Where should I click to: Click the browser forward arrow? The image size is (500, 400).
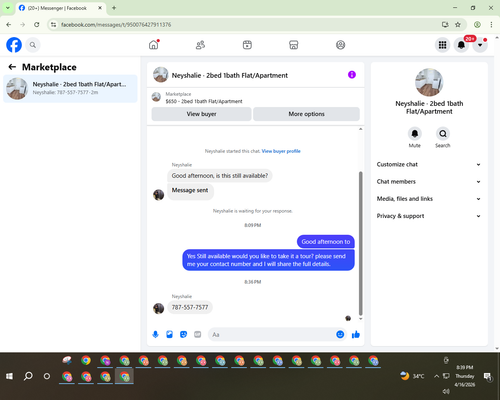(23, 24)
